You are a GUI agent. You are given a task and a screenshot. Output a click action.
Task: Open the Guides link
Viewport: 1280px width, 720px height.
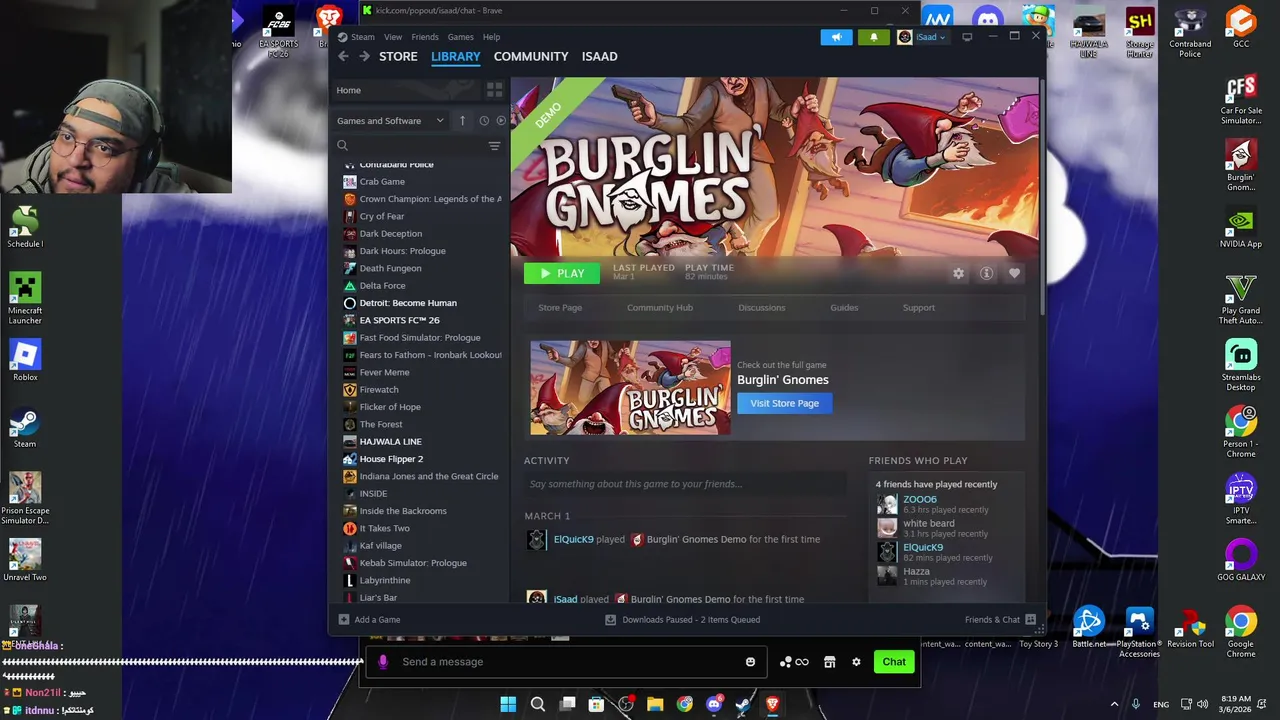pos(844,307)
